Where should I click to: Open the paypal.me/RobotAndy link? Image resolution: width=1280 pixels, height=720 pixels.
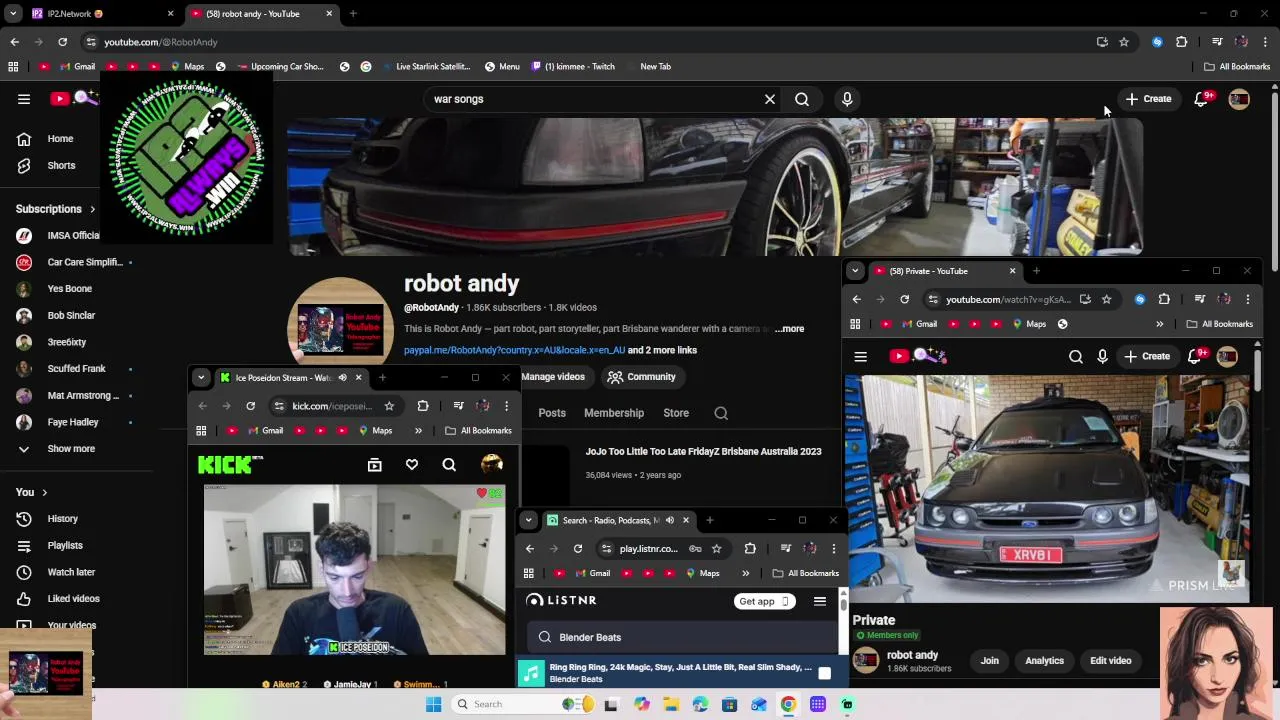[x=514, y=351]
